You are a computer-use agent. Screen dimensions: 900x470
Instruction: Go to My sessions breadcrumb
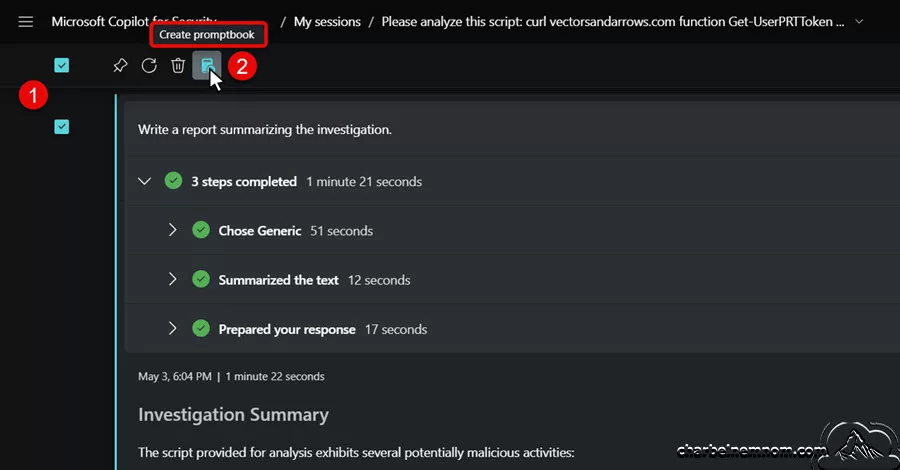(x=327, y=22)
